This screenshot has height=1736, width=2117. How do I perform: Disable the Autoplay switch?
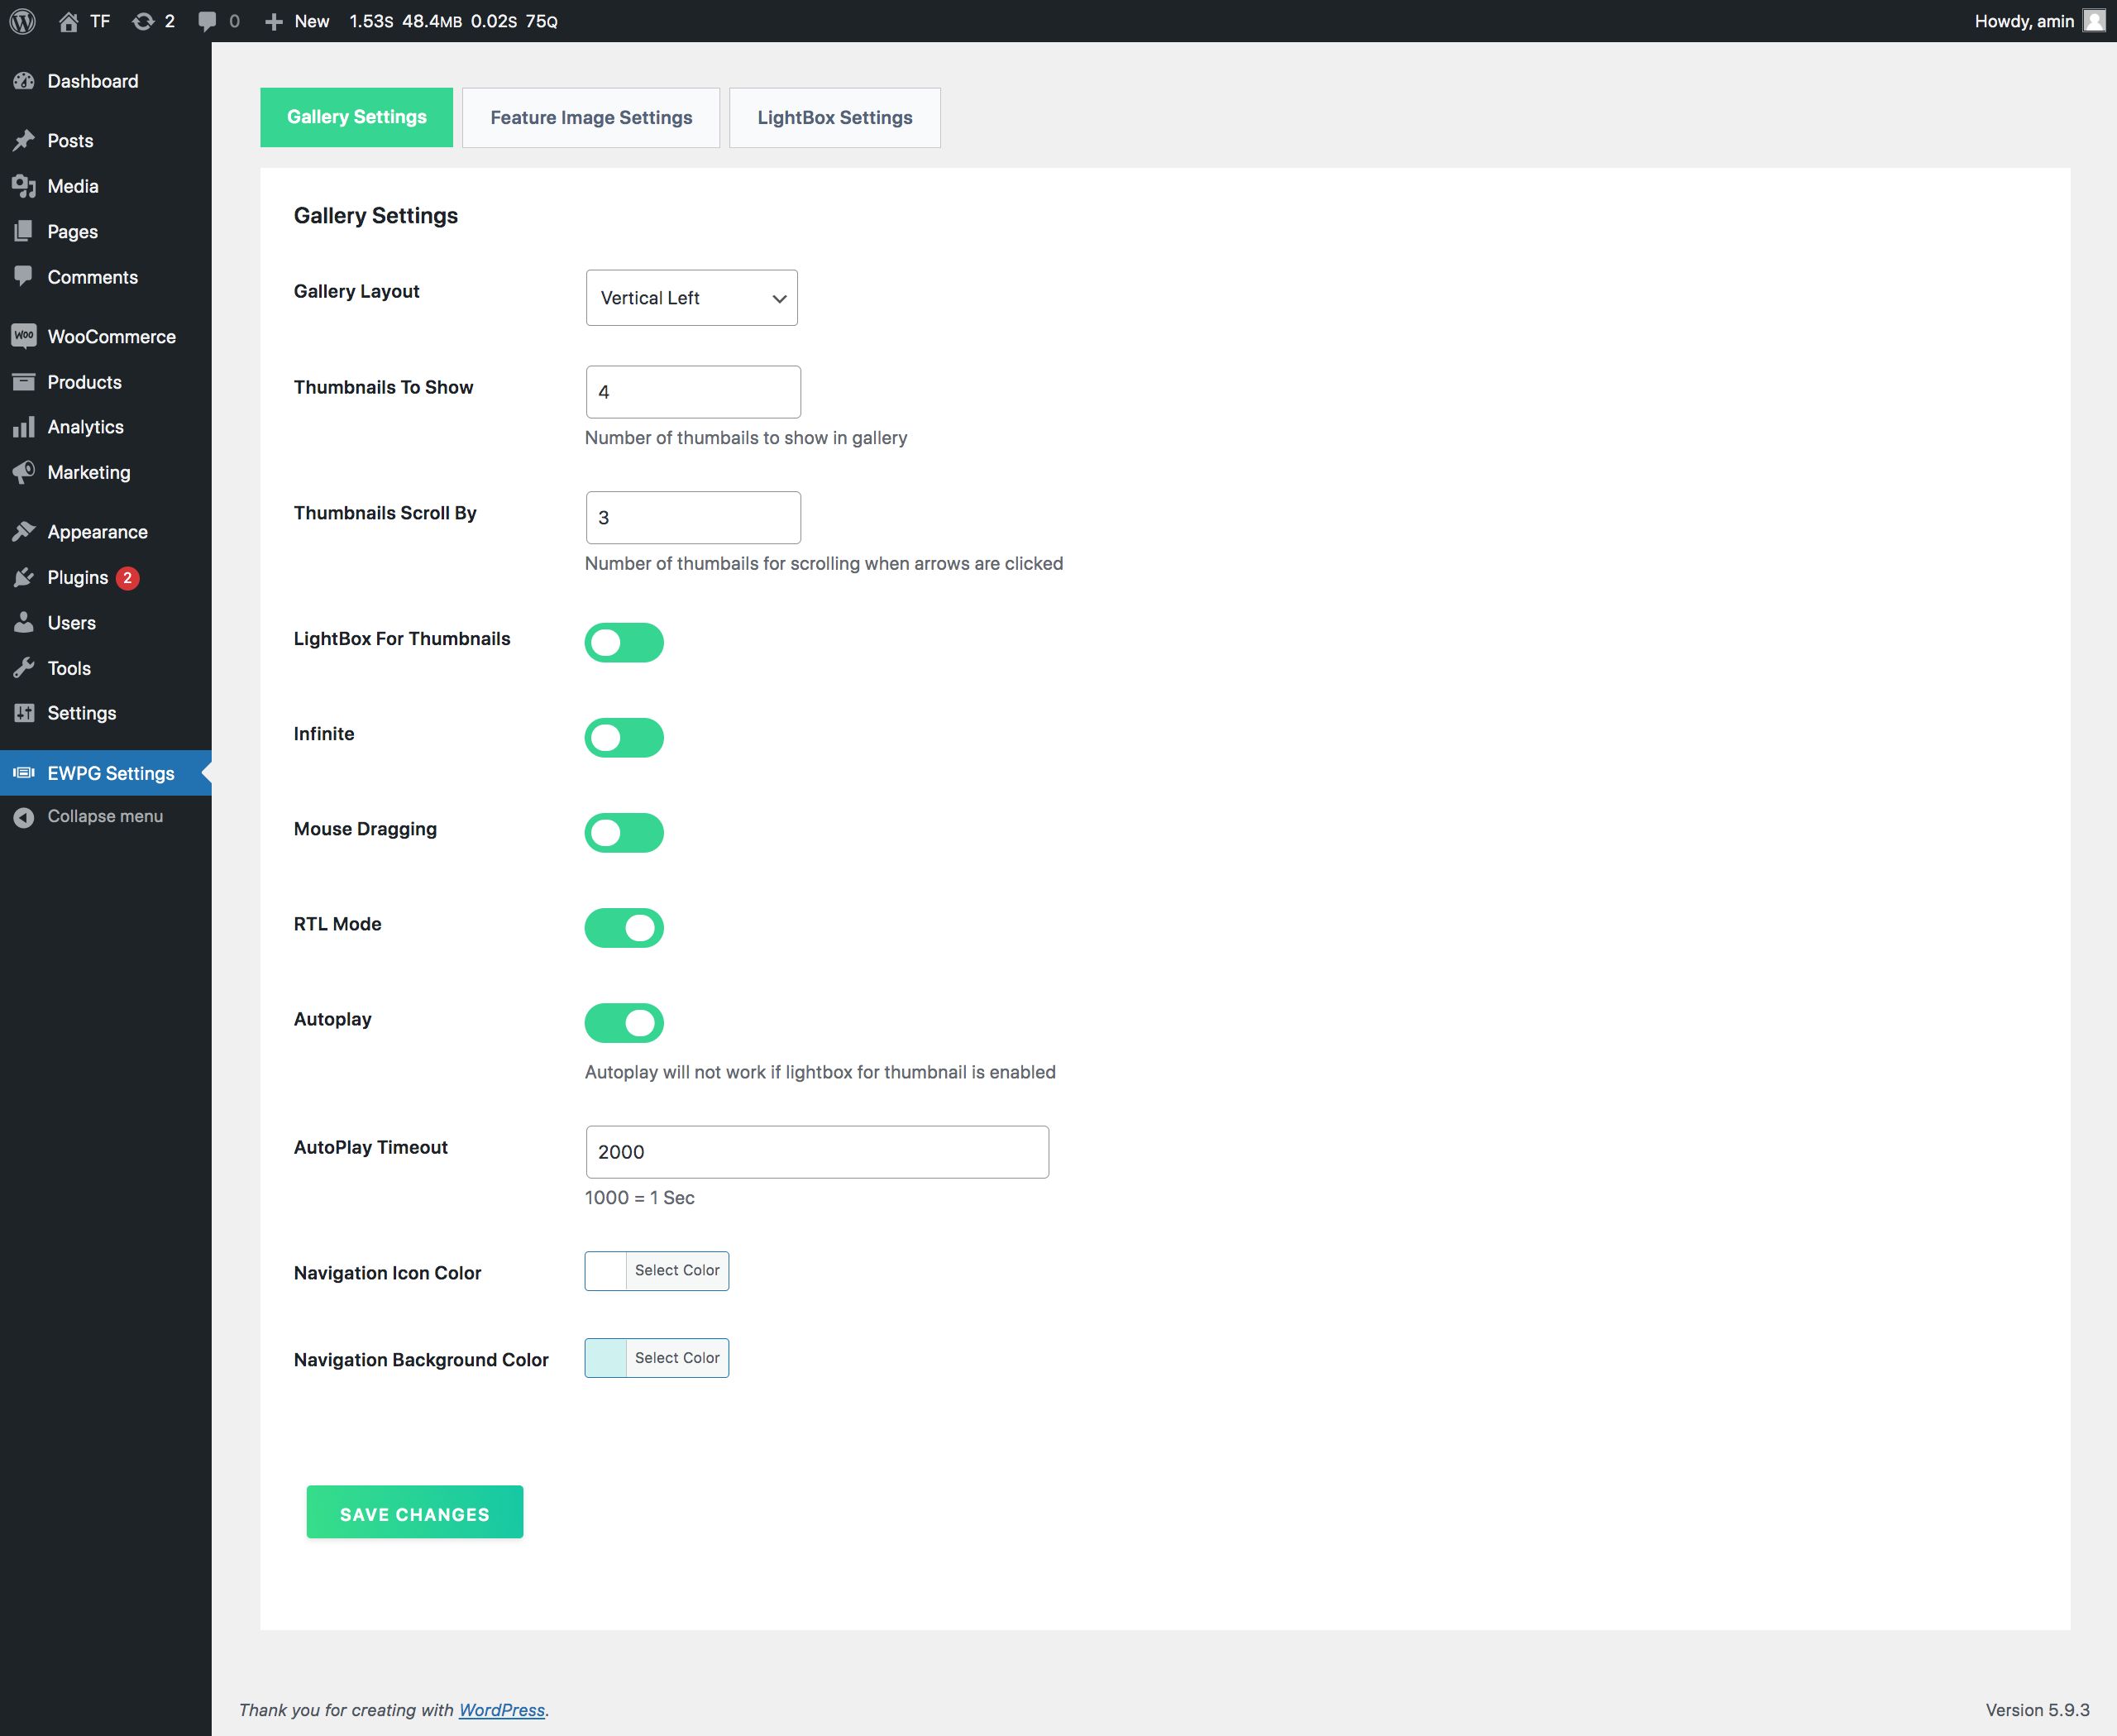tap(624, 1023)
